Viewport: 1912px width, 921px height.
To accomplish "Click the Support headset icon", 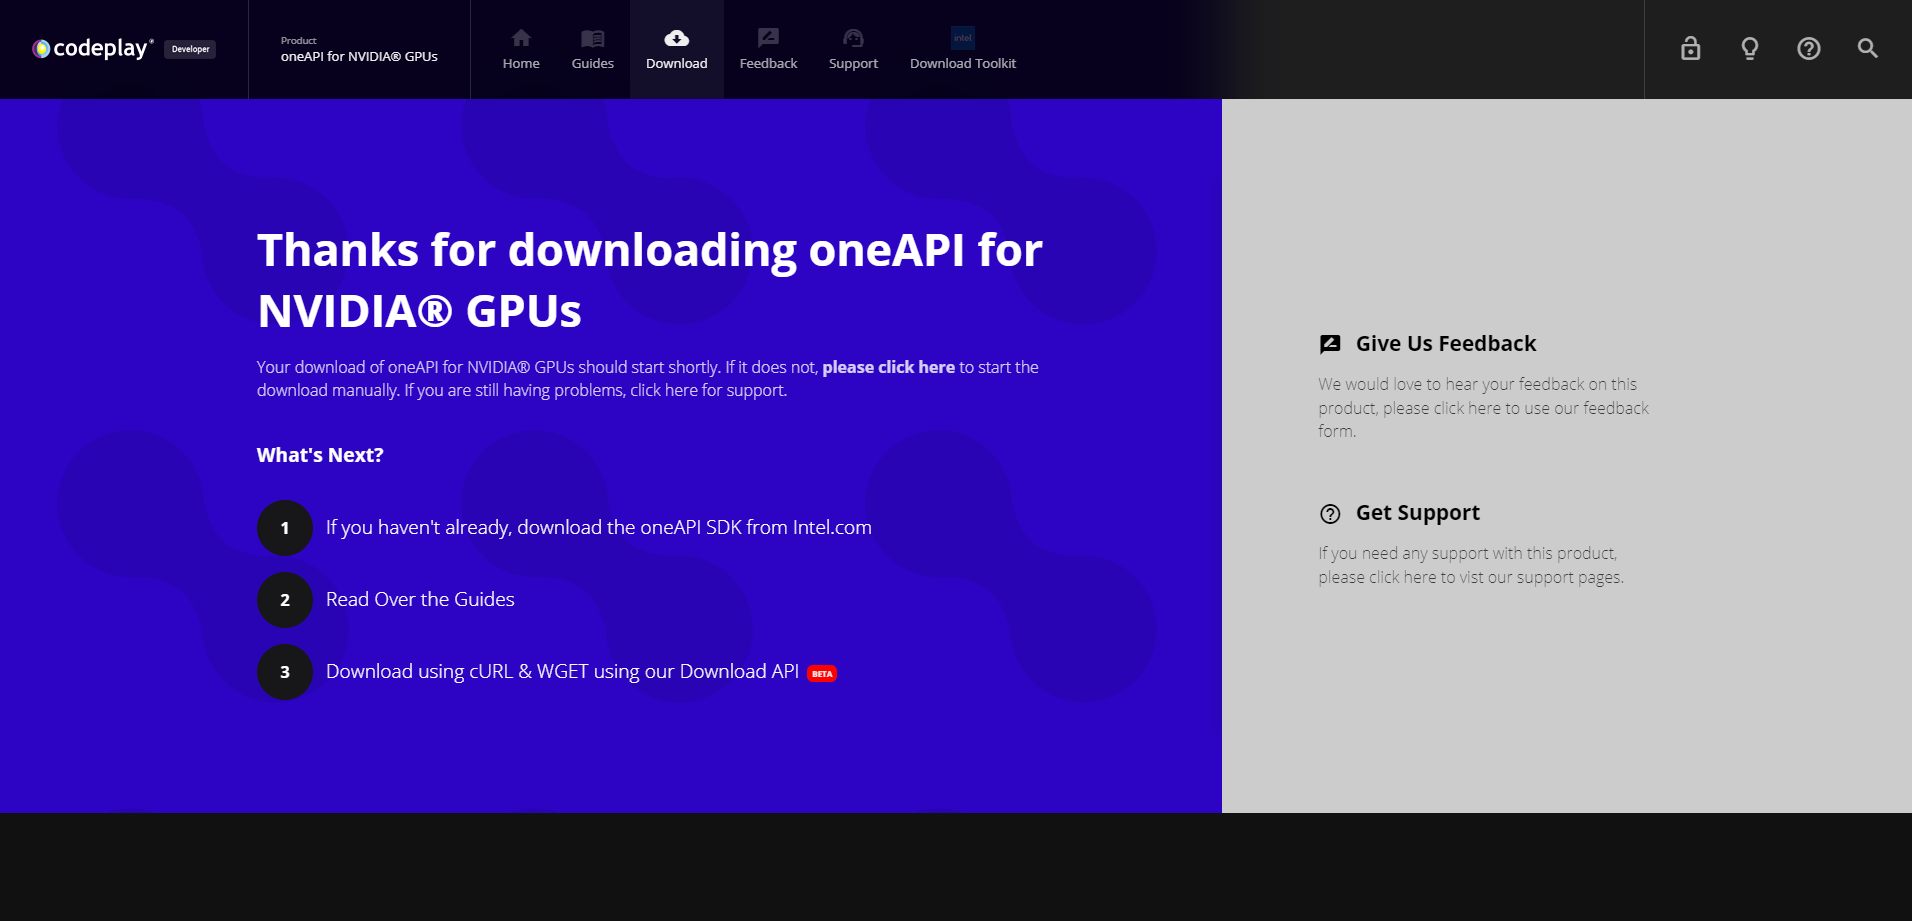I will pyautogui.click(x=853, y=38).
